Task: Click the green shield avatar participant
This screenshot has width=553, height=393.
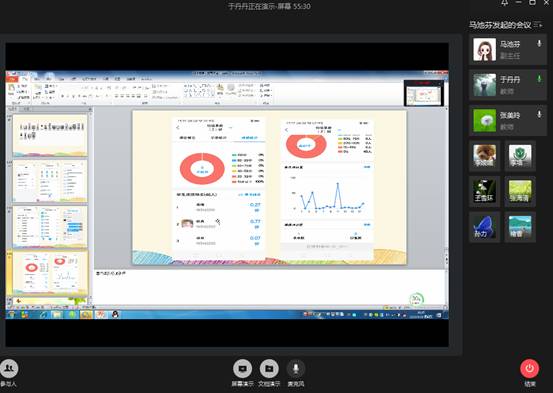Action: coord(520,156)
